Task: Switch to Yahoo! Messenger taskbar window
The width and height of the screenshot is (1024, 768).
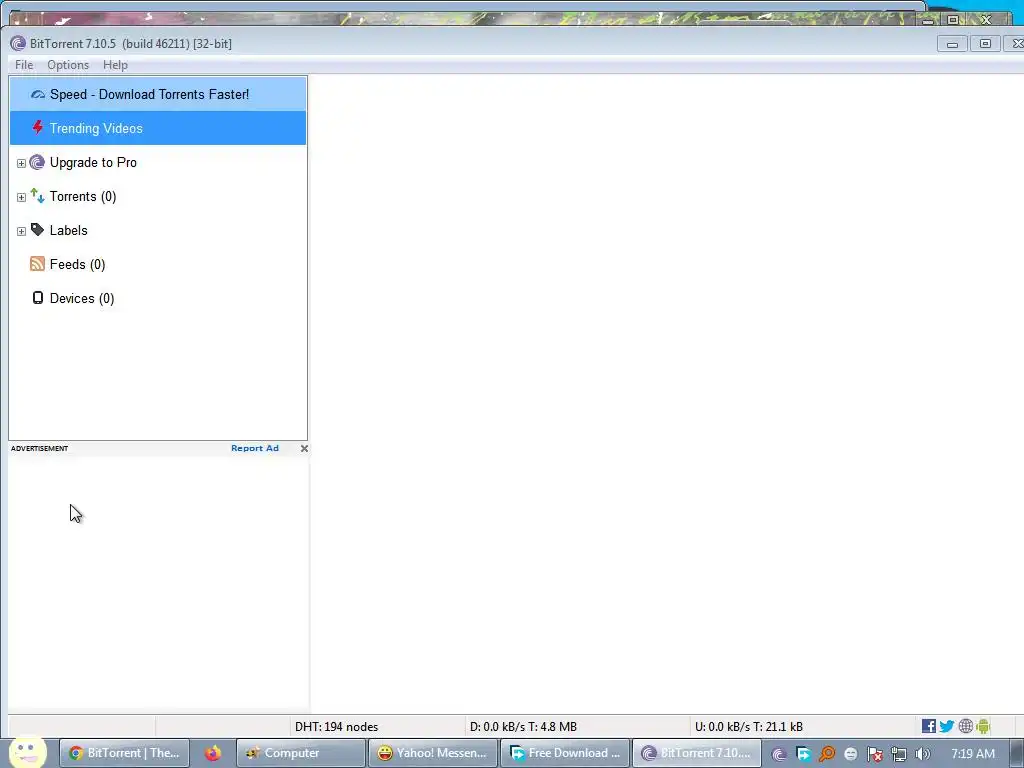Action: point(433,753)
